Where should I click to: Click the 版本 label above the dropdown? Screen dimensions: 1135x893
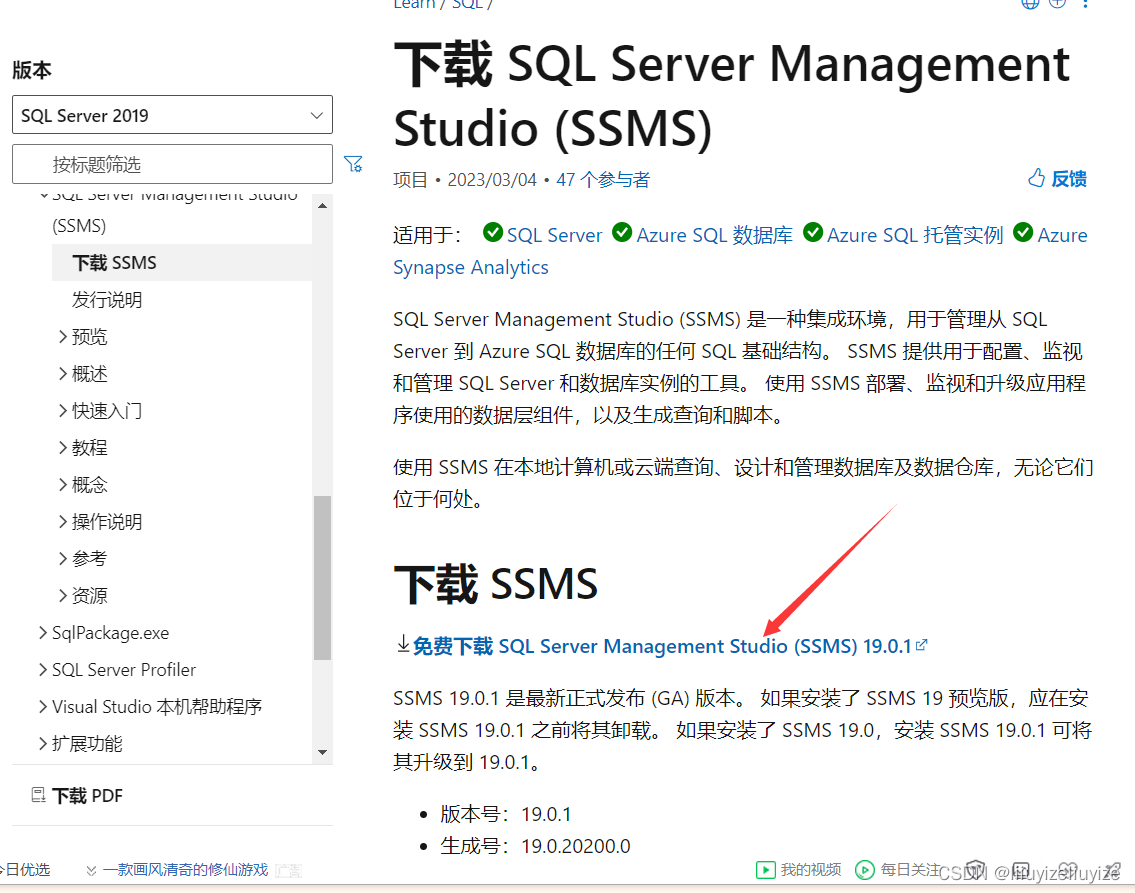point(32,70)
